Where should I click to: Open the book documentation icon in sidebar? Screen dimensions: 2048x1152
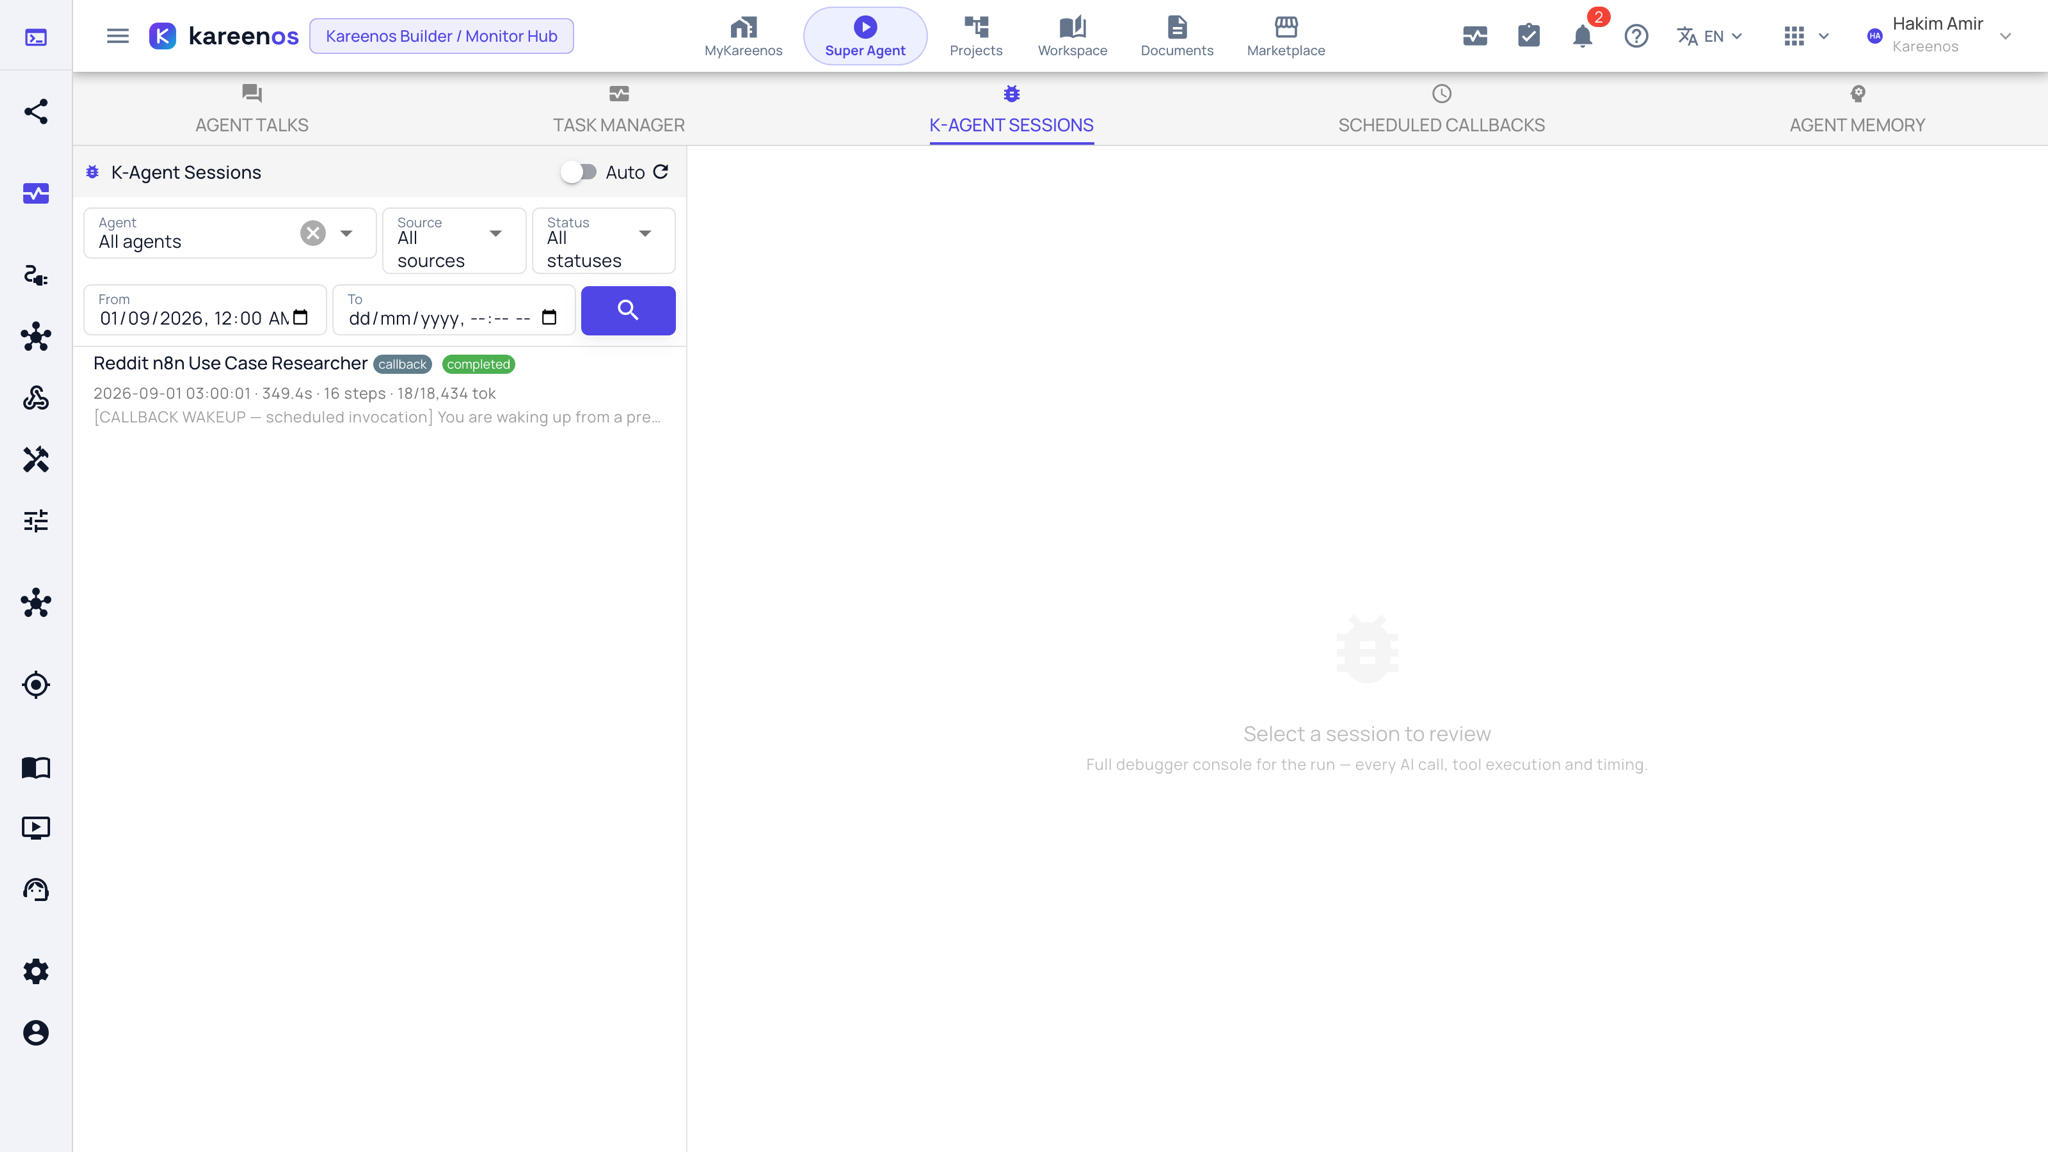[x=36, y=767]
